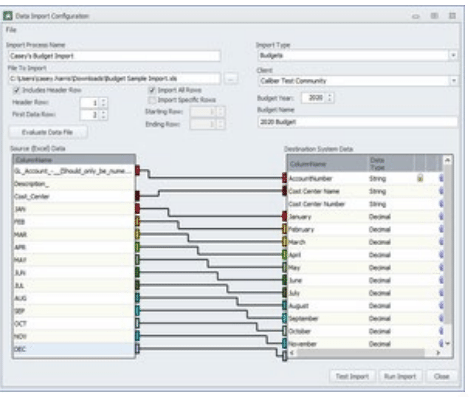
Task: Click the March destination connector handle
Action: point(284,242)
